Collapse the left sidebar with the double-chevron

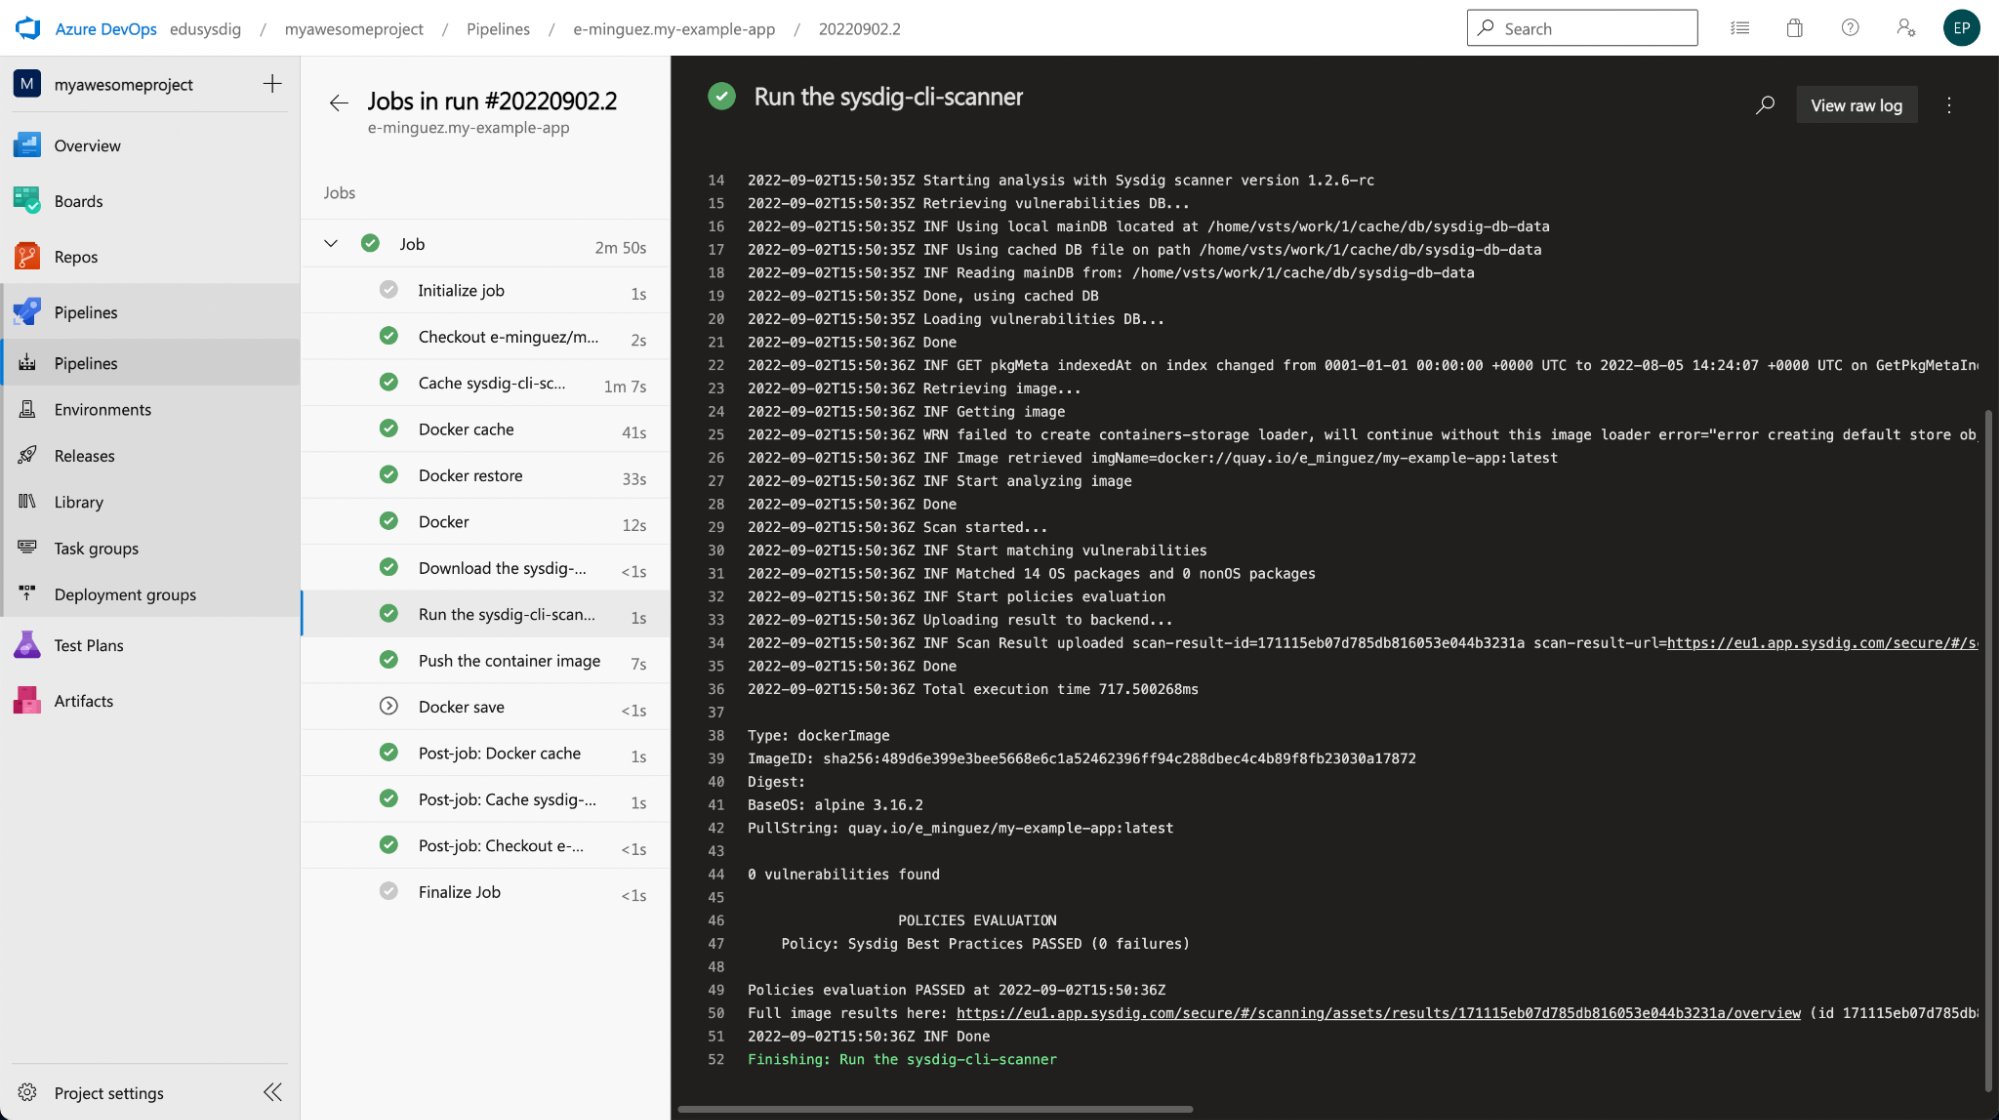[272, 1091]
